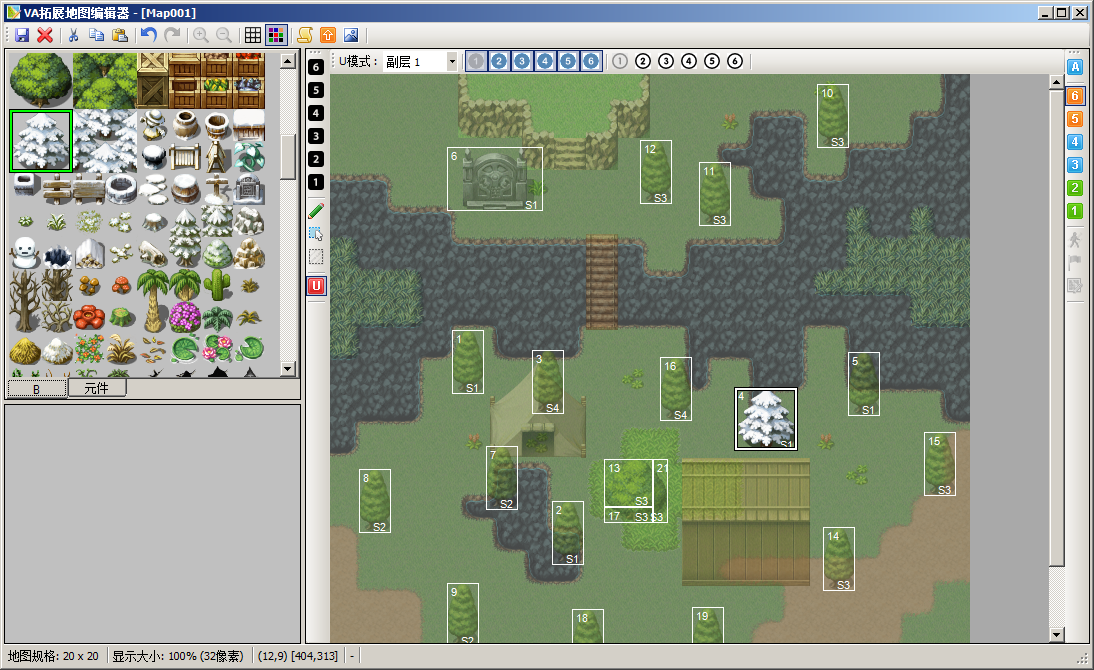
Task: Click black outlined circle 3 button
Action: point(666,61)
